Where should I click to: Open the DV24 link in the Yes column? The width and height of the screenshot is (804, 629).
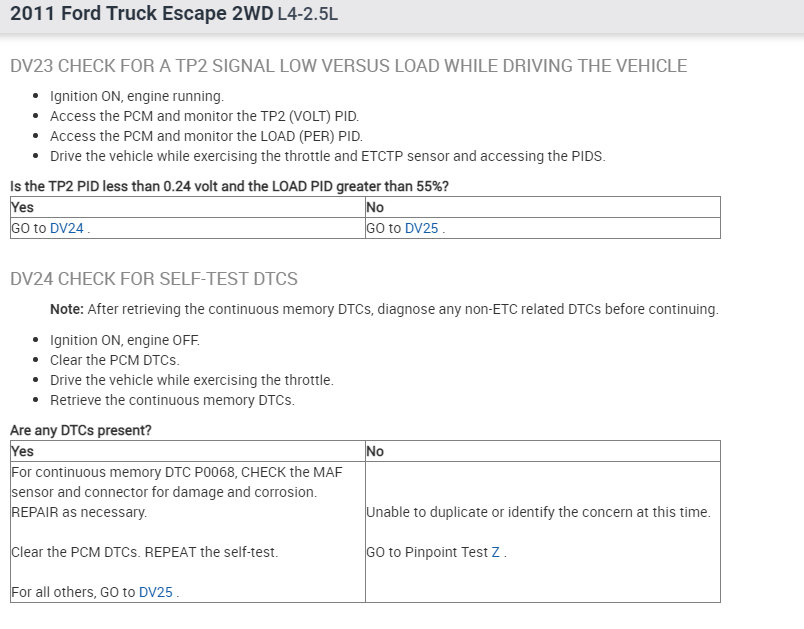click(67, 228)
